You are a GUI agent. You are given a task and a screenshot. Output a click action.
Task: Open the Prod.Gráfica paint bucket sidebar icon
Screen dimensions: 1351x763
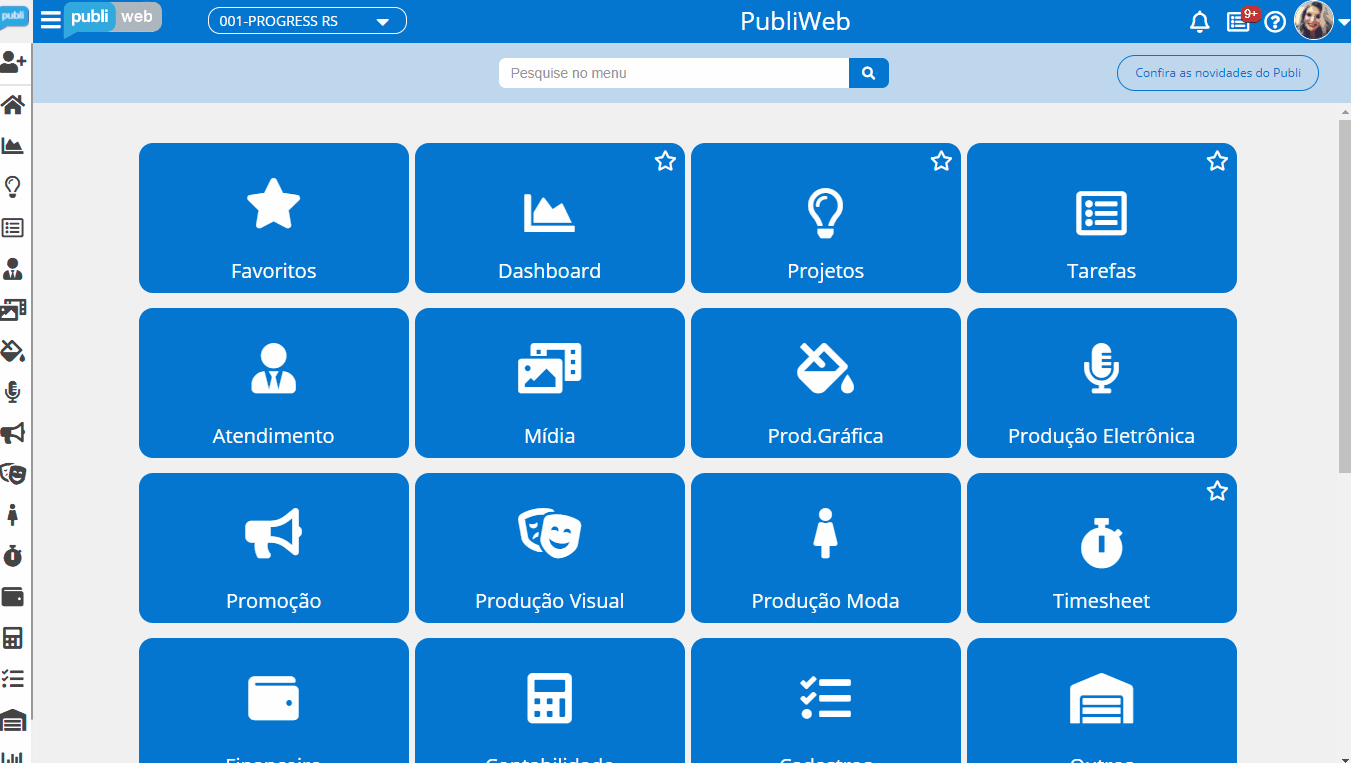coord(13,351)
